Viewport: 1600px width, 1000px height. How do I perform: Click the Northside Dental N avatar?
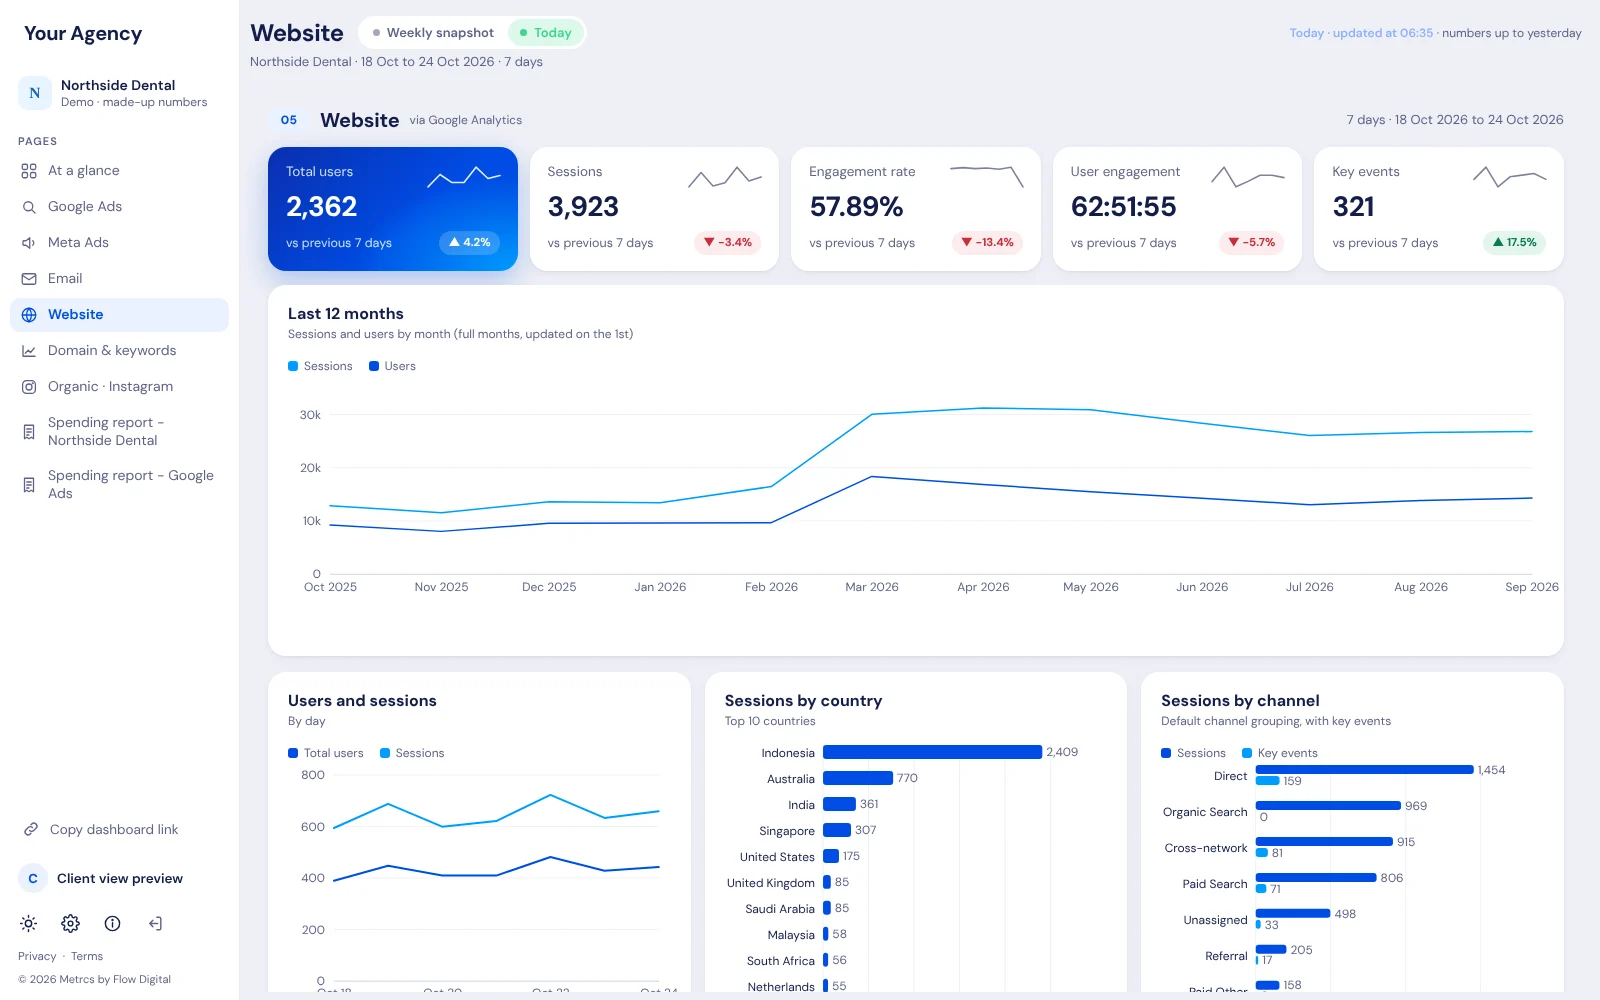point(35,93)
